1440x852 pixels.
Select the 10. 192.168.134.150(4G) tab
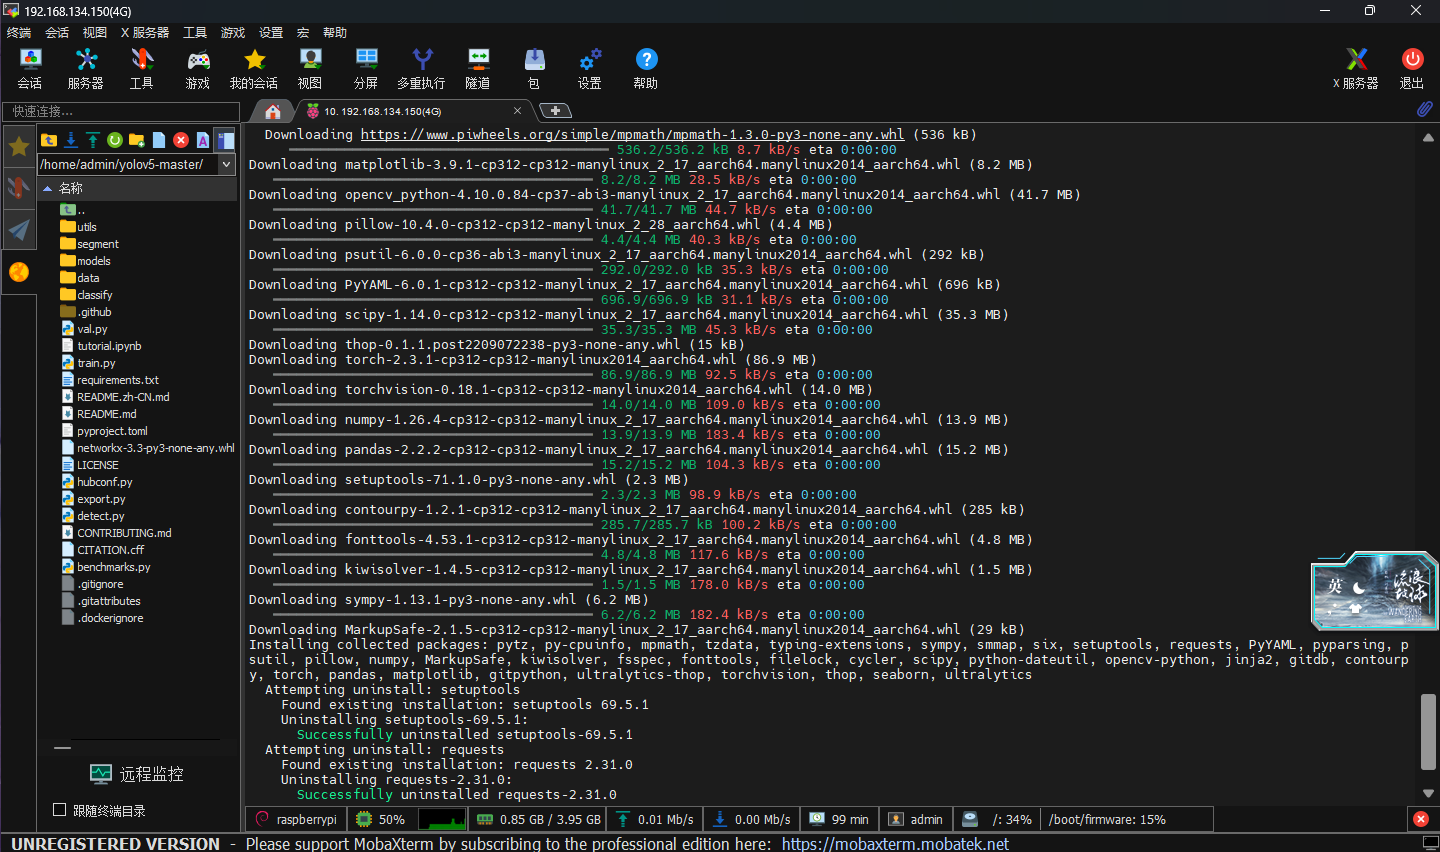[x=412, y=111]
